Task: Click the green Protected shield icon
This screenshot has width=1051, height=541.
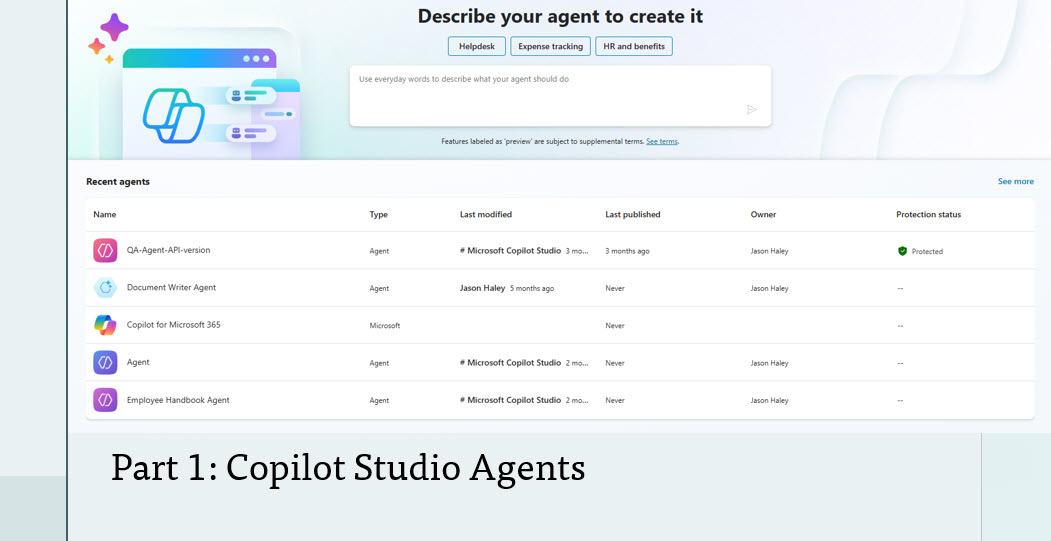Action: [902, 251]
